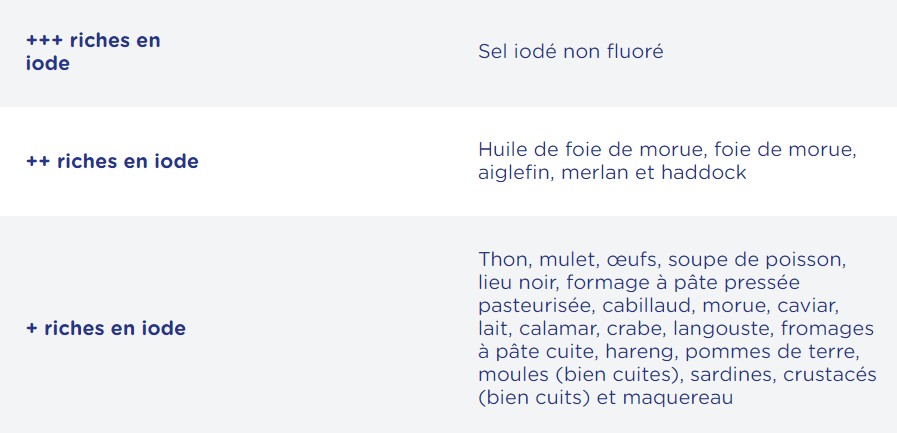Click the '+++ riches en iode' row label

93,52
